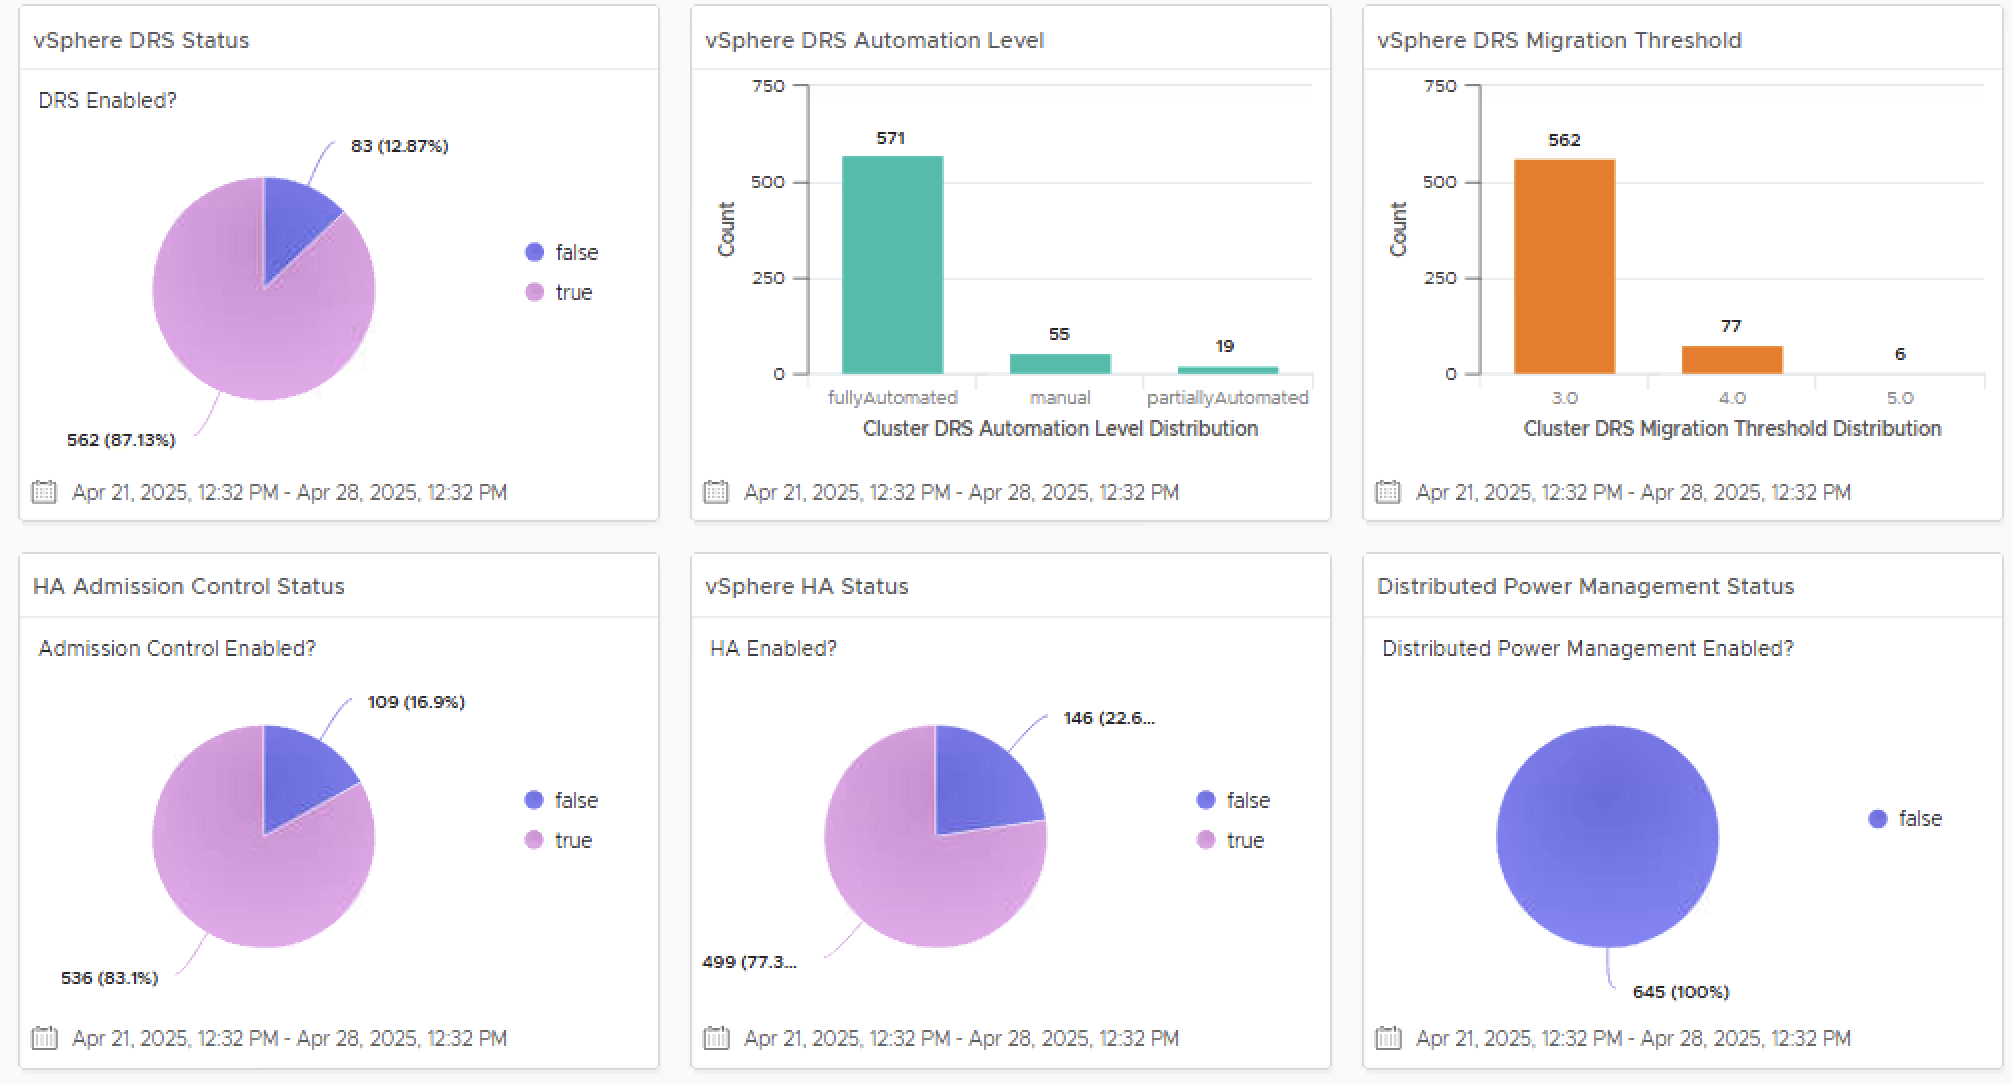This screenshot has height=1084, width=2012.
Task: Click the 6 value above 5.0
Action: coord(1900,354)
